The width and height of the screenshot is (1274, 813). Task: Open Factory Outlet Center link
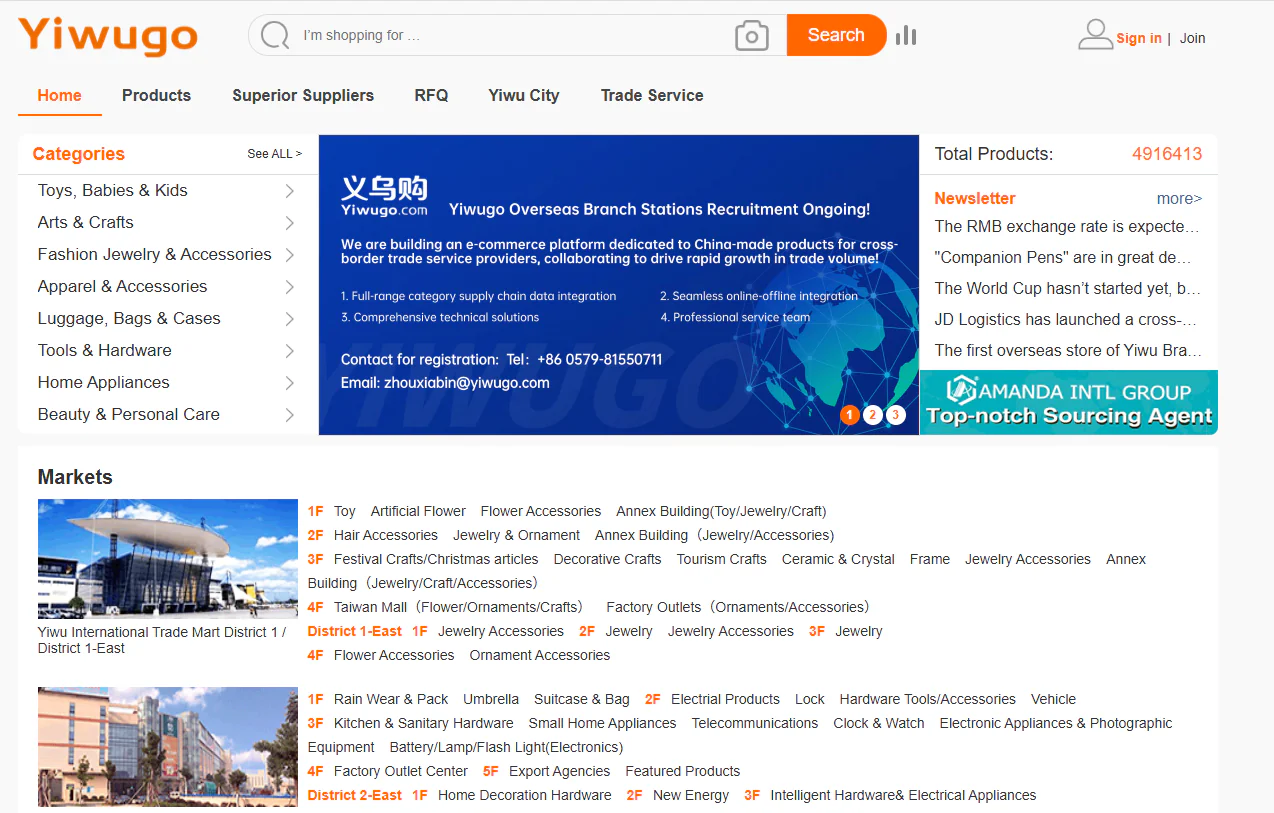(401, 771)
